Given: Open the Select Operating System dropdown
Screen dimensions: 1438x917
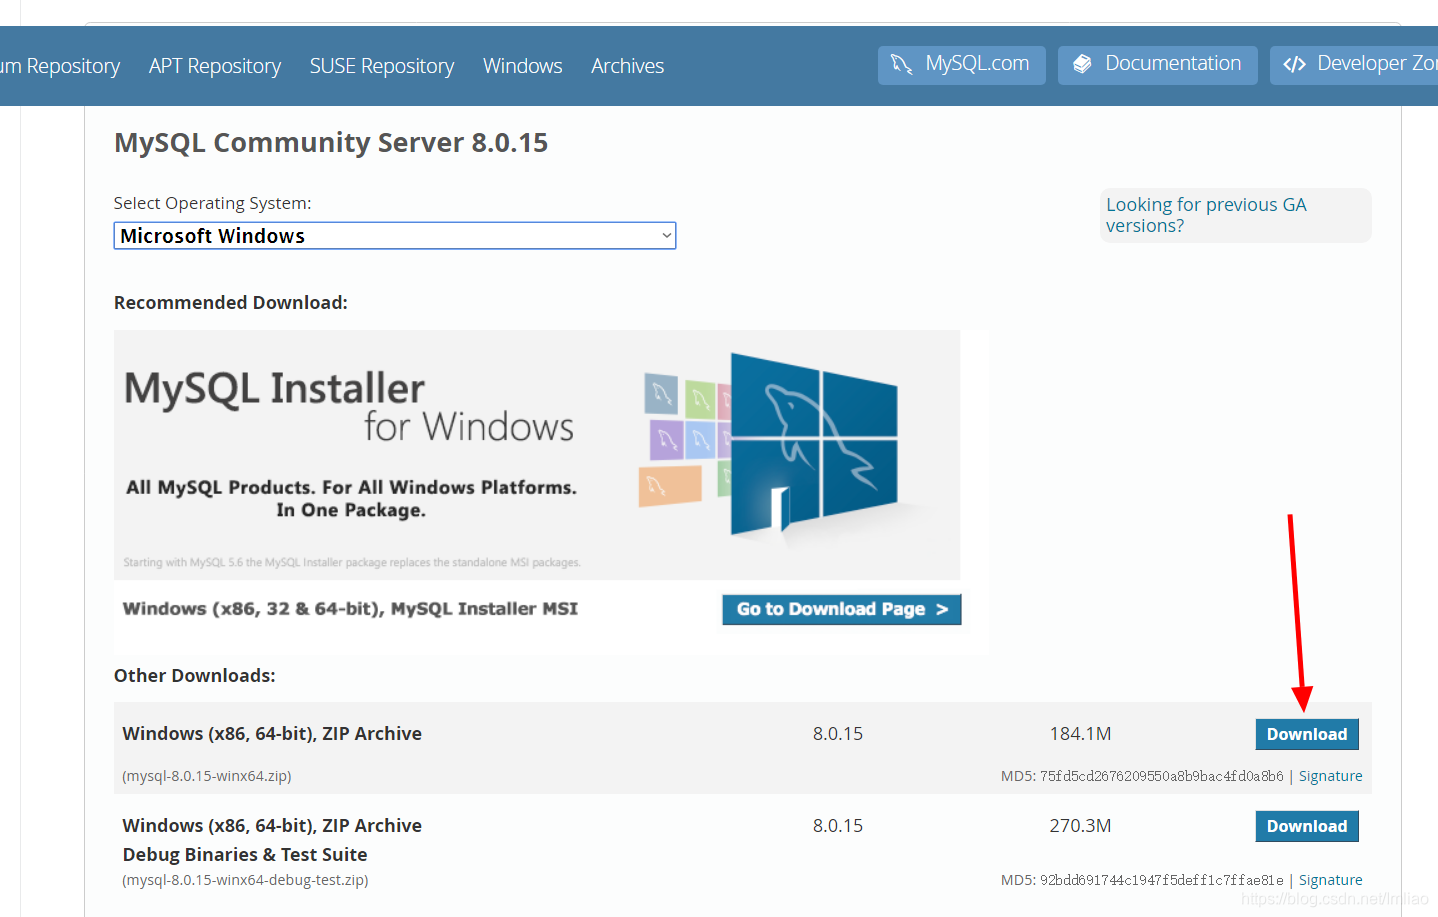Looking at the screenshot, I should coord(395,236).
